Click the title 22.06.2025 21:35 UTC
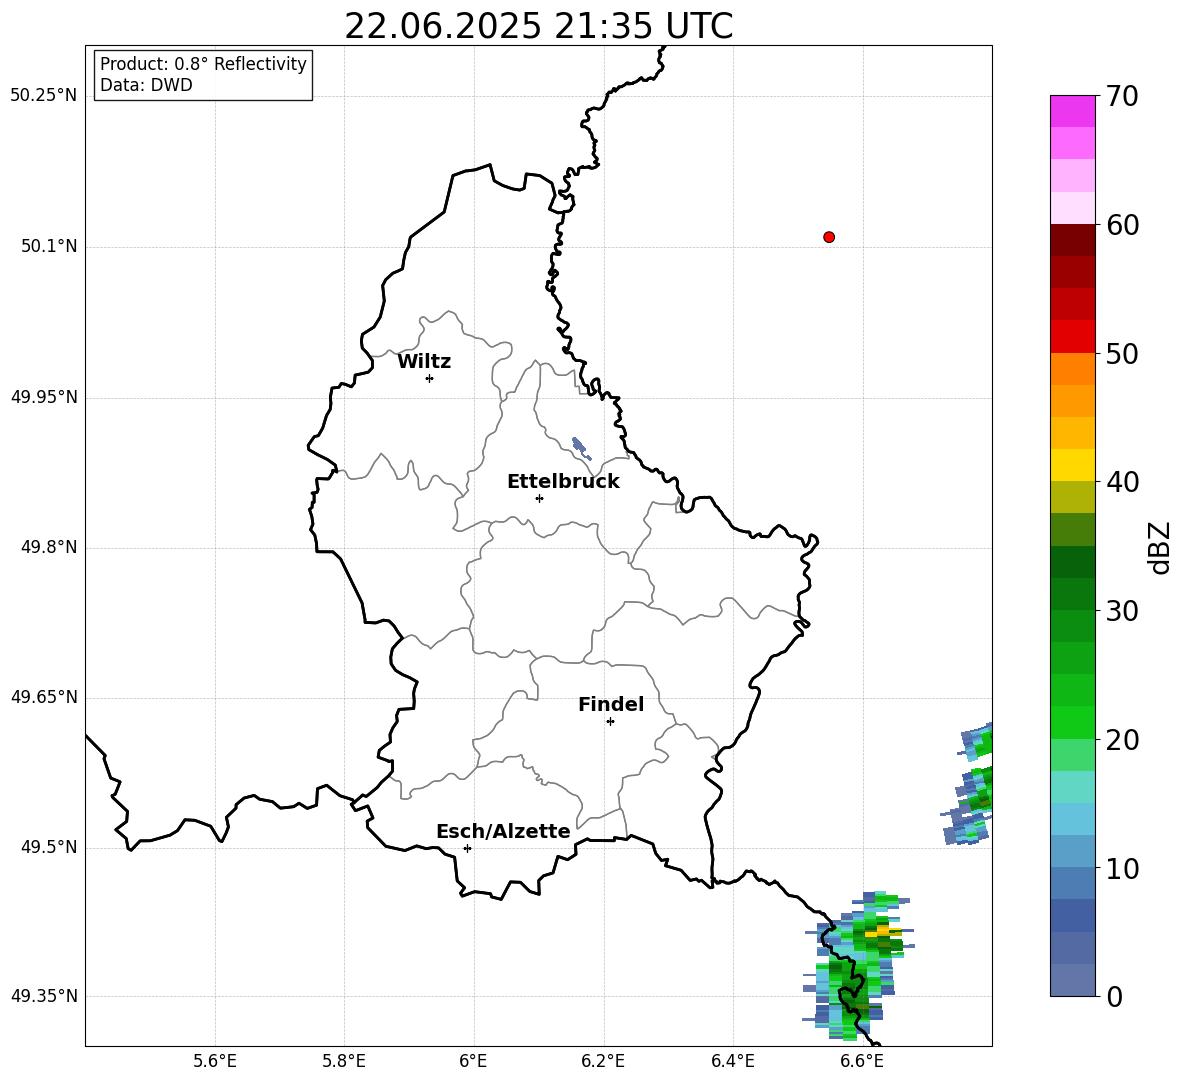The image size is (1184, 1081). pyautogui.click(x=538, y=26)
